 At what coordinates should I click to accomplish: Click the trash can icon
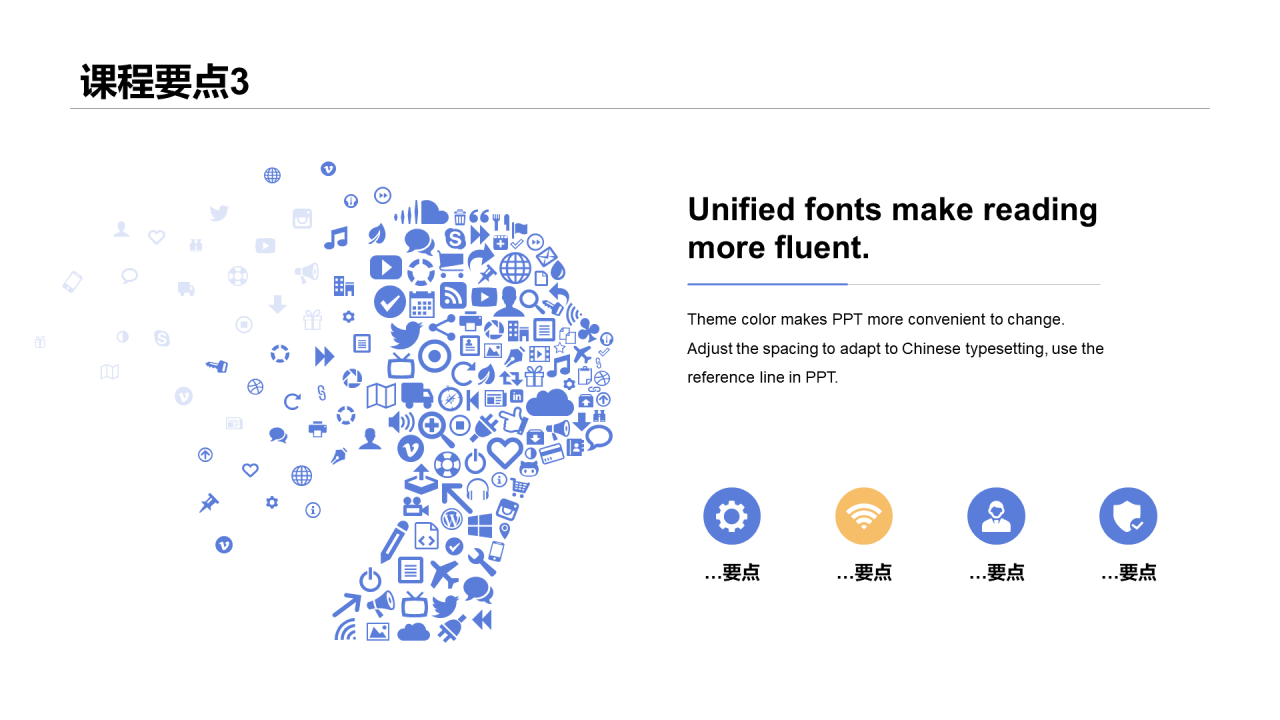(x=460, y=217)
